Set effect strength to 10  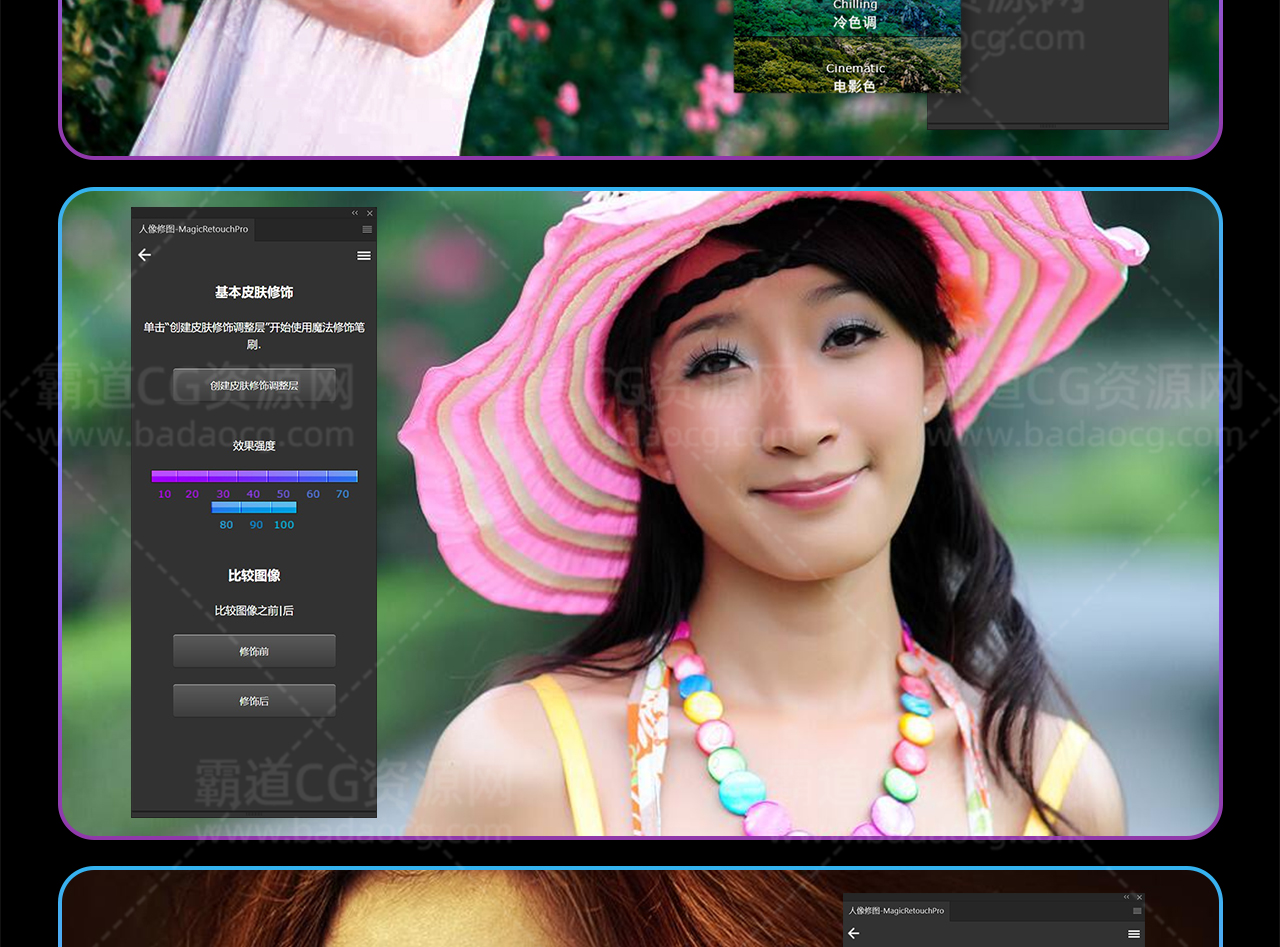[165, 477]
